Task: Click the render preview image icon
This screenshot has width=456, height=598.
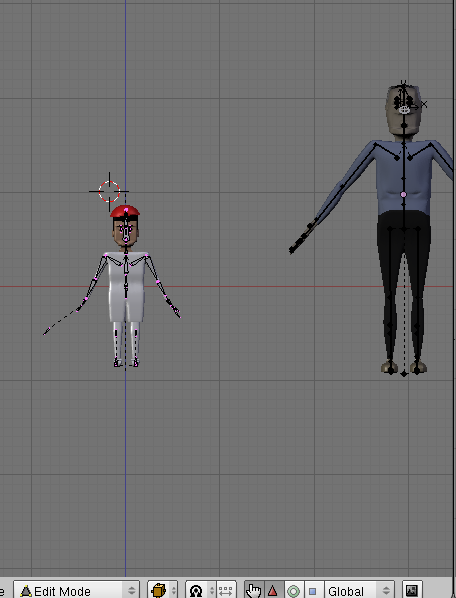Action: (412, 590)
